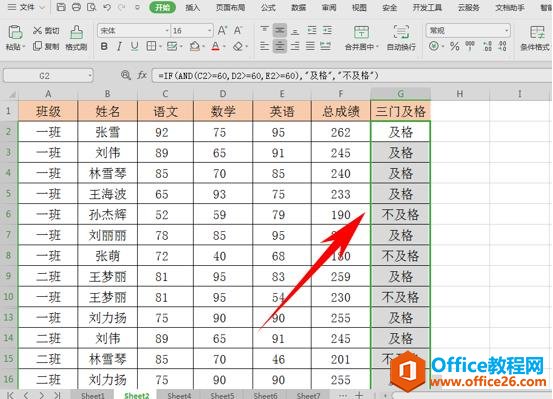
Task: Add a new sheet with the plus button
Action: (x=359, y=395)
